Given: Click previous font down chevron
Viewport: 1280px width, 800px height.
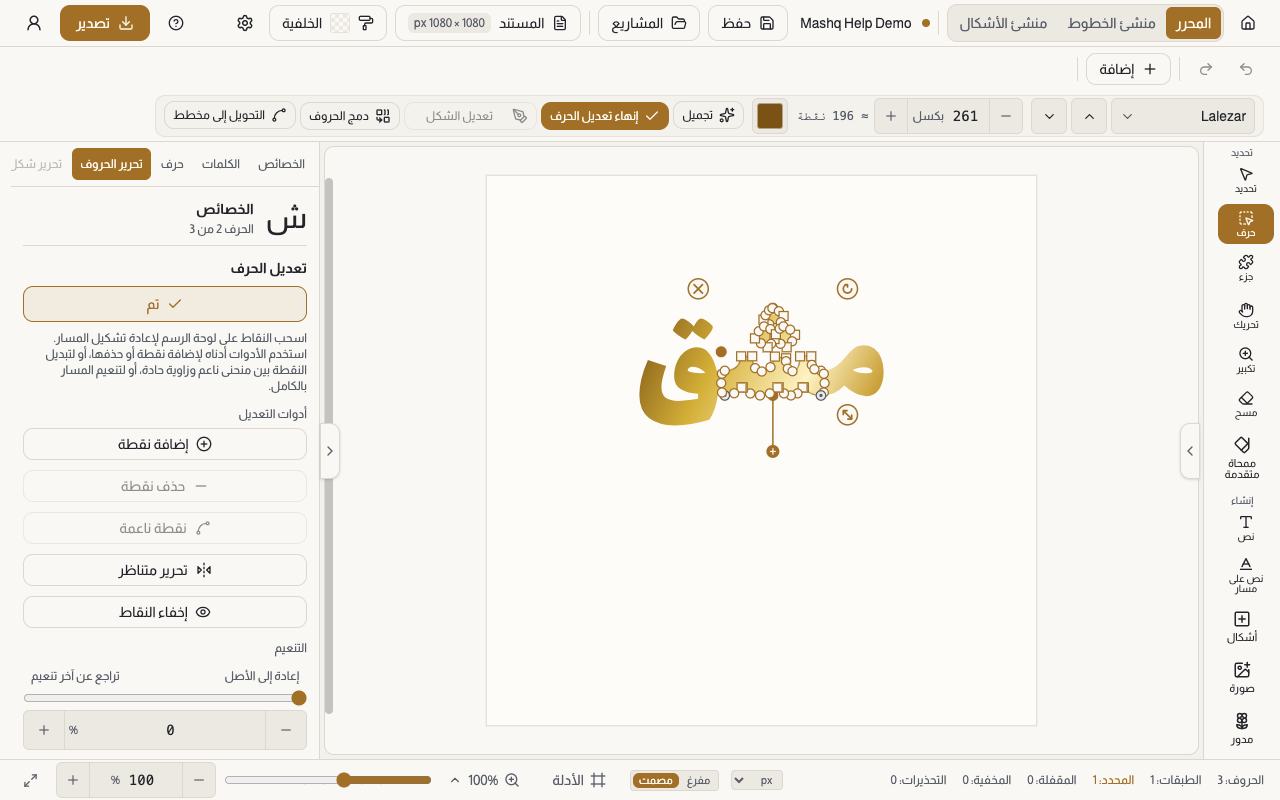Looking at the screenshot, I should 1049,116.
